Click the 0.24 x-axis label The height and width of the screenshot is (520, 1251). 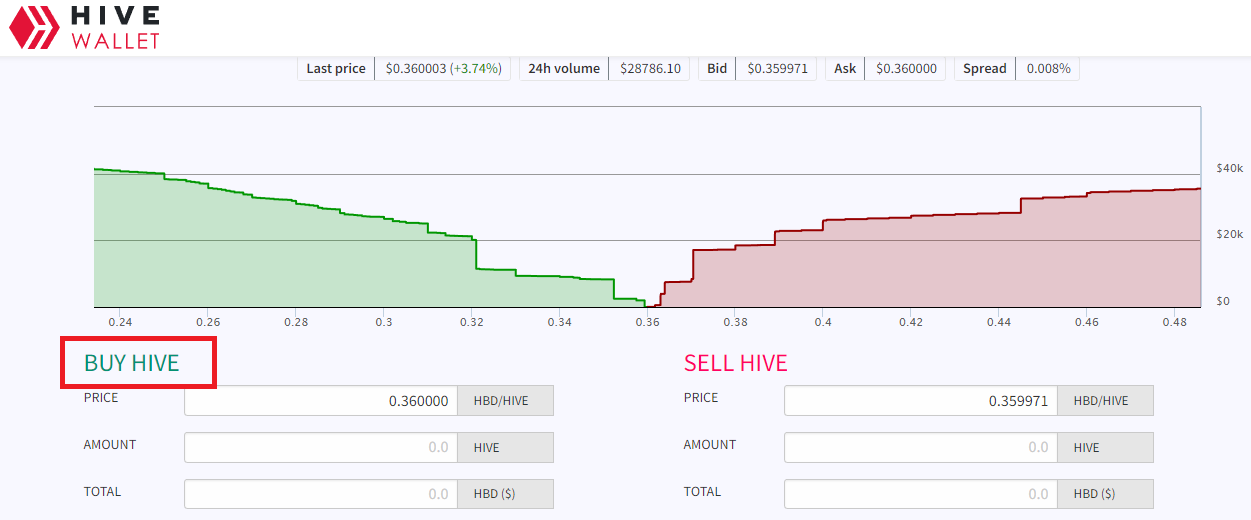120,322
